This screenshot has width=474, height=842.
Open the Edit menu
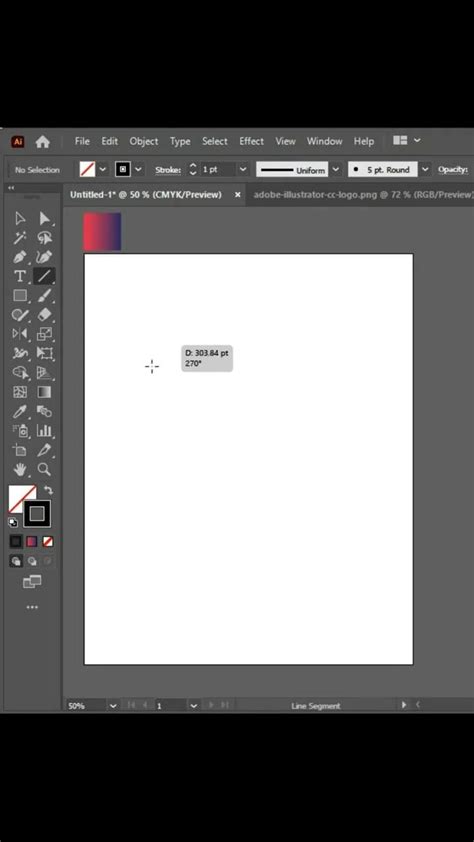110,141
